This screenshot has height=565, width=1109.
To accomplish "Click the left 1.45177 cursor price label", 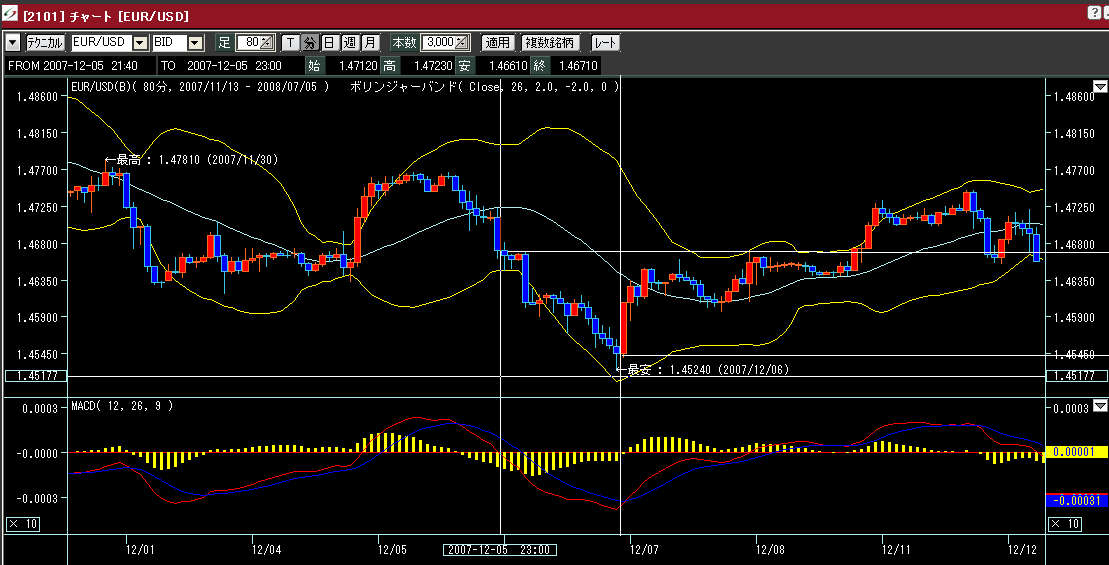I will [x=36, y=376].
